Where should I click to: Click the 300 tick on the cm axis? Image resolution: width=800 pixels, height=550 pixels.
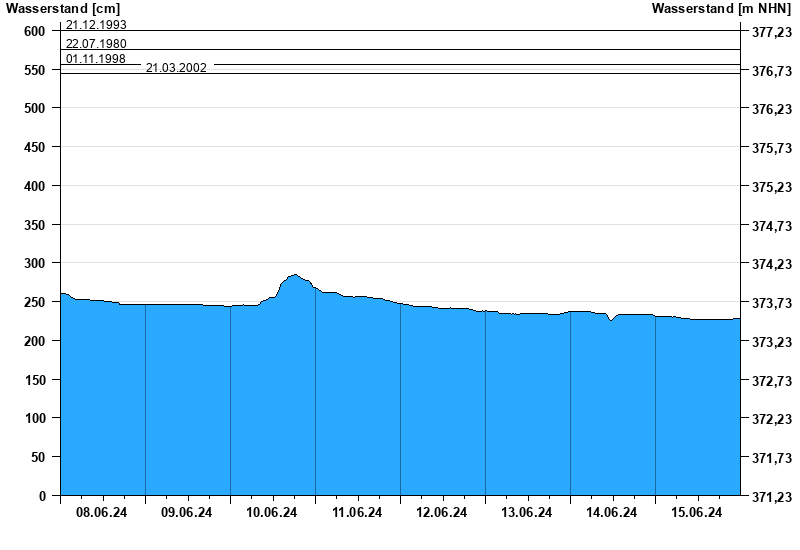coord(35,263)
